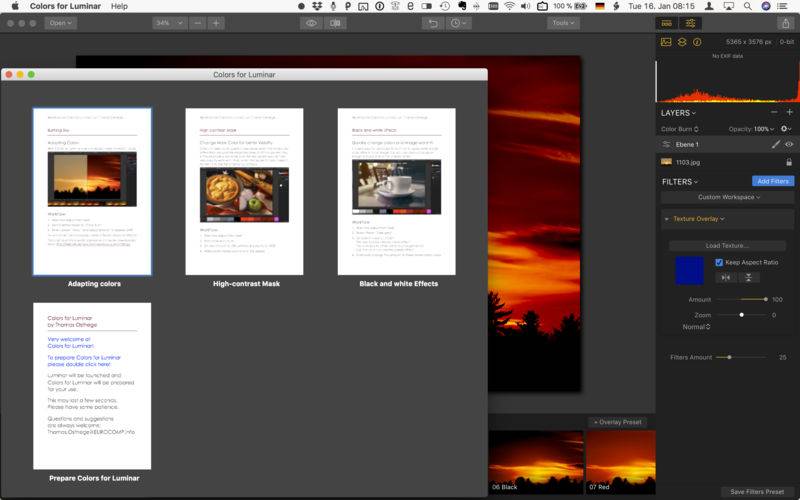Zoom out with the minus toolbar button
The image size is (800, 500).
pyautogui.click(x=198, y=23)
